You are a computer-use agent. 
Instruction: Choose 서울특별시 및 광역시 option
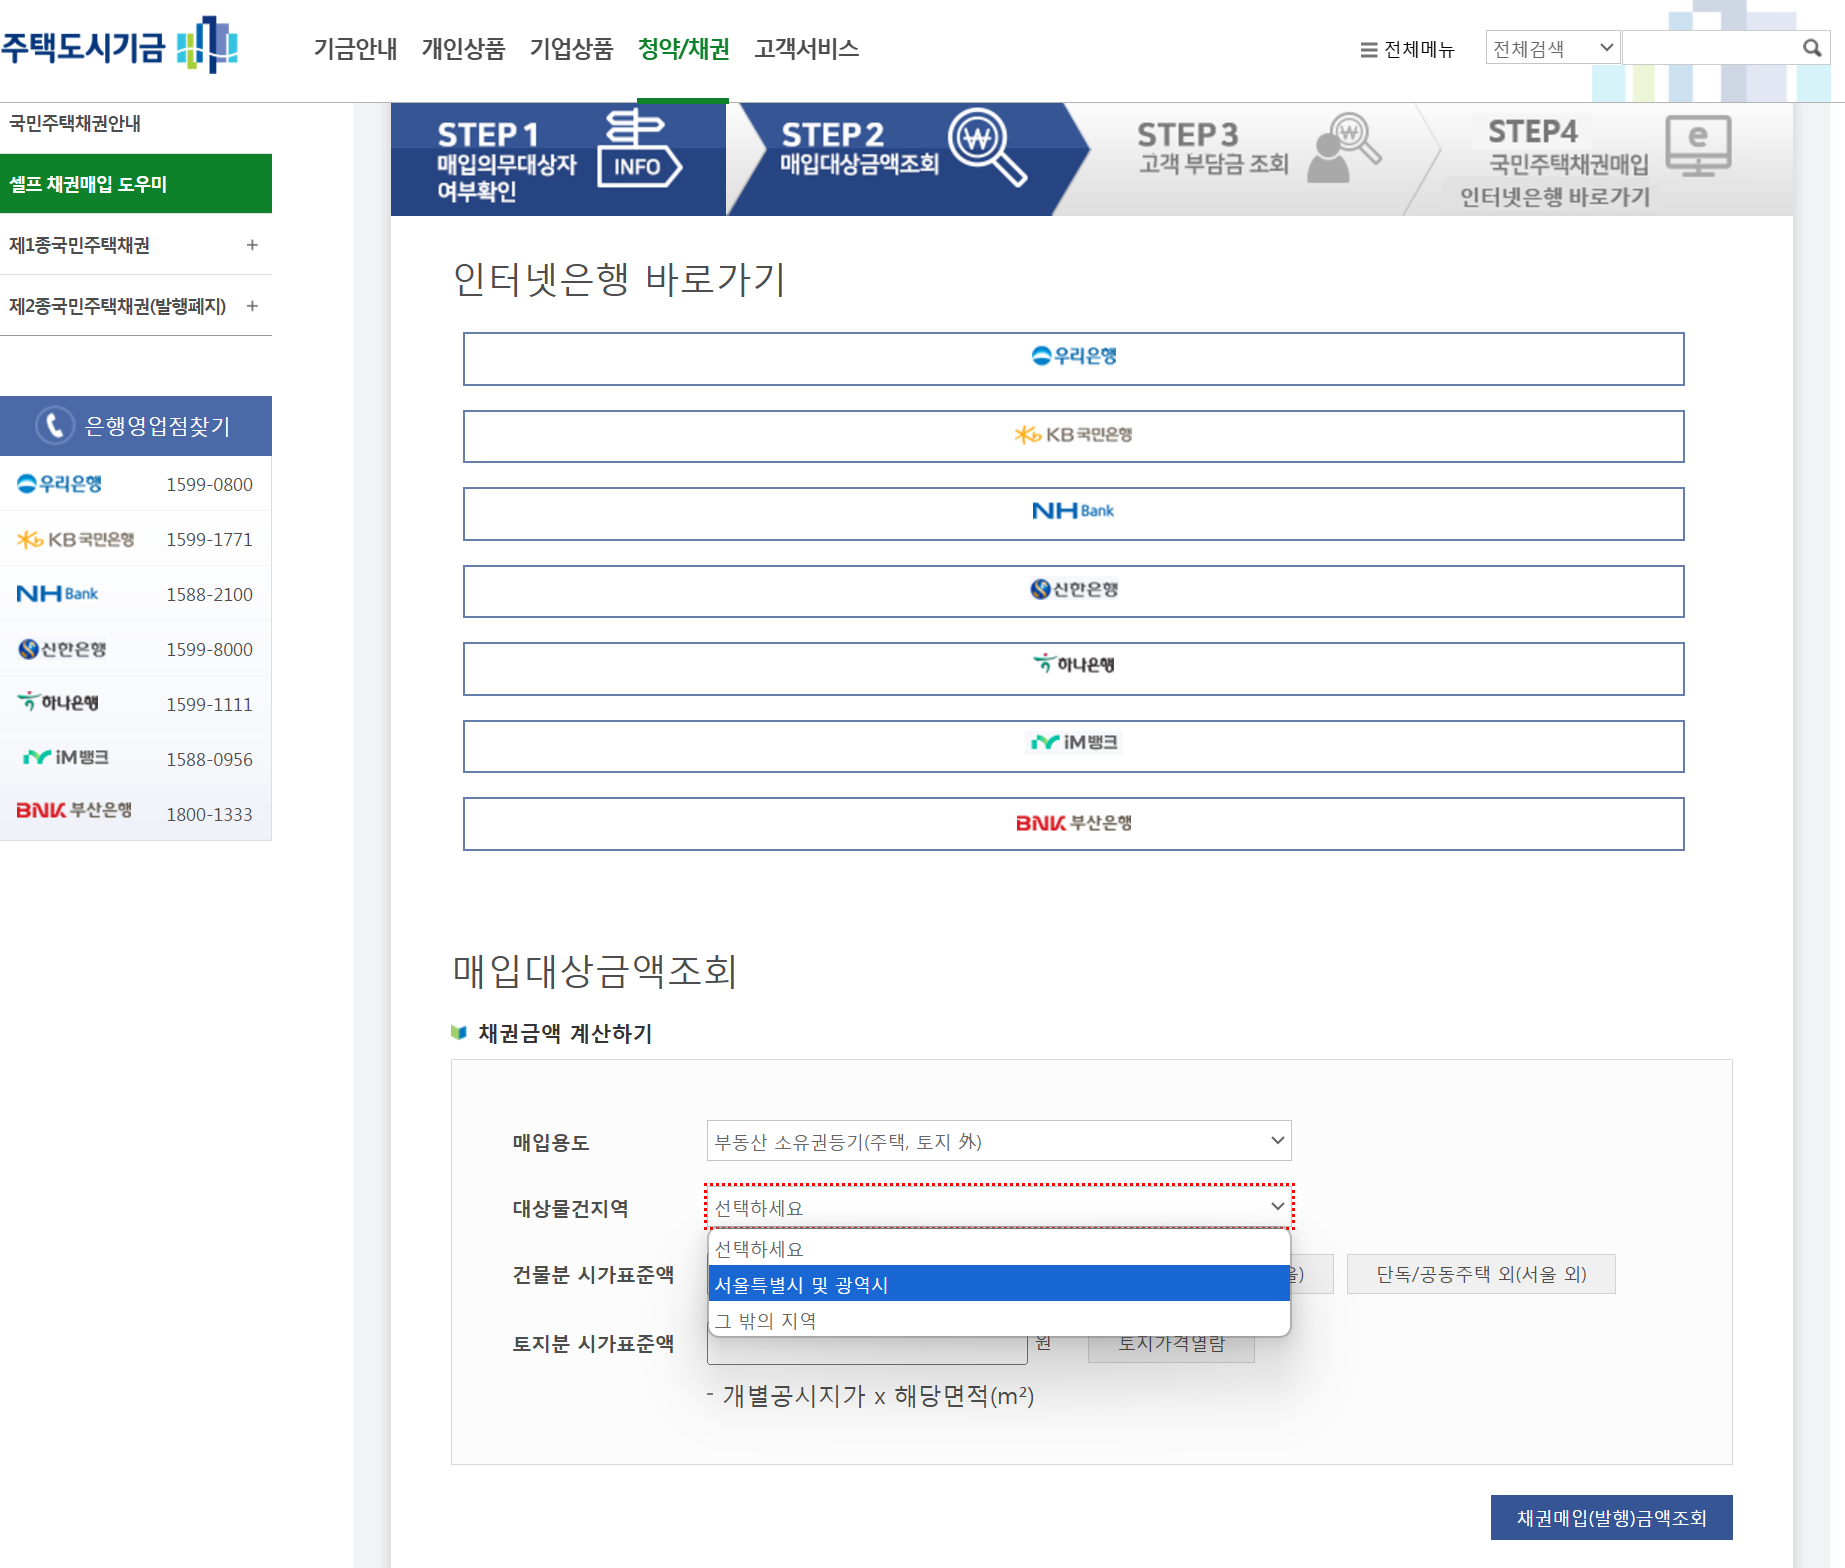(999, 1284)
